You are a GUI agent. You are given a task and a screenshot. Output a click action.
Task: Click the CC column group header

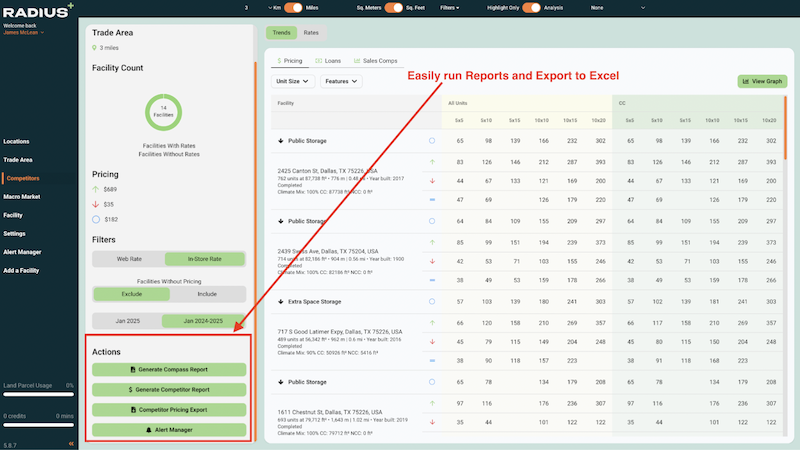[622, 103]
